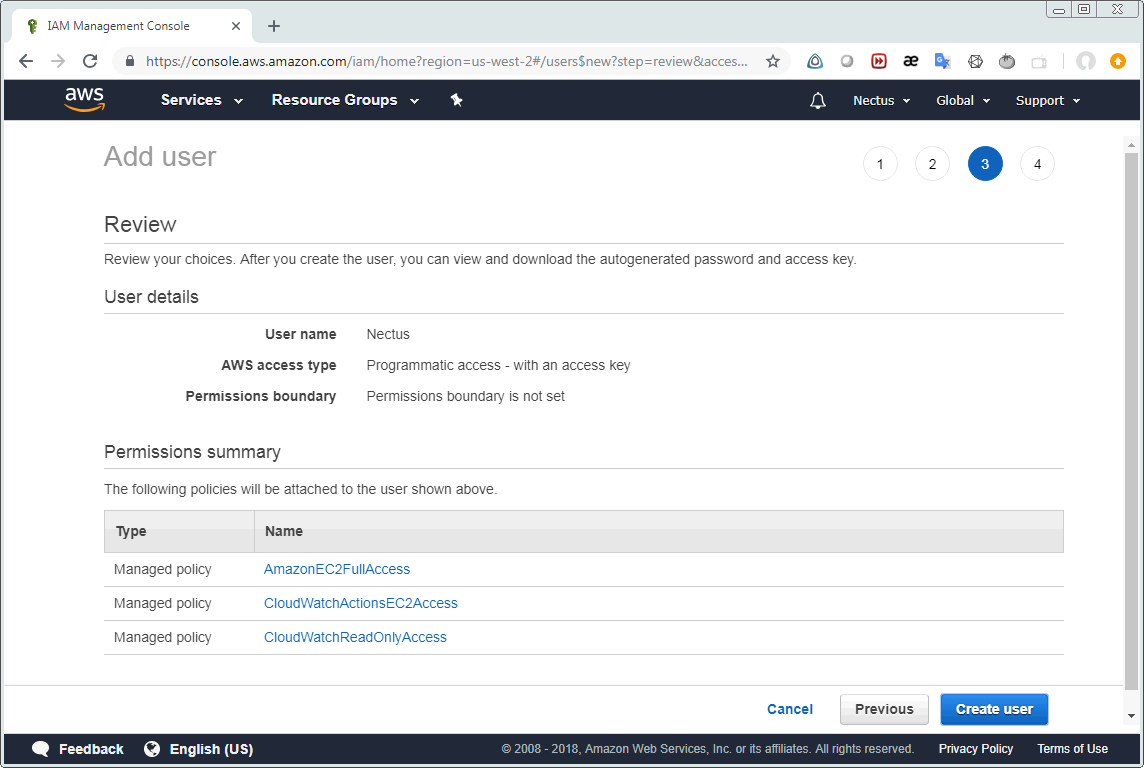Viewport: 1144px width, 768px height.
Task: Open the Global region dropdown
Action: pos(963,101)
